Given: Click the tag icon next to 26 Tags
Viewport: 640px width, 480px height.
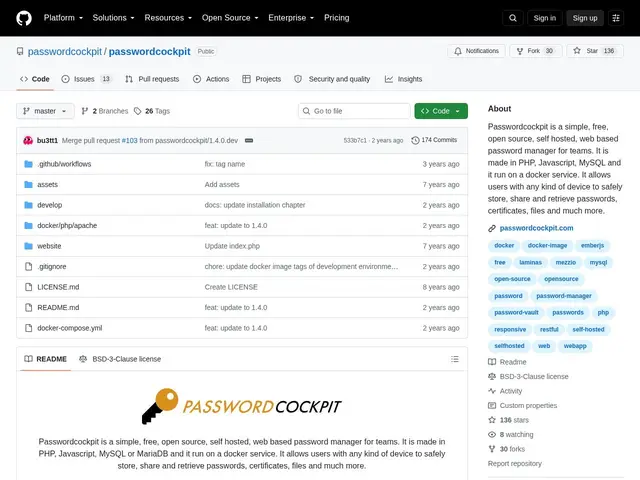Looking at the screenshot, I should coord(138,111).
